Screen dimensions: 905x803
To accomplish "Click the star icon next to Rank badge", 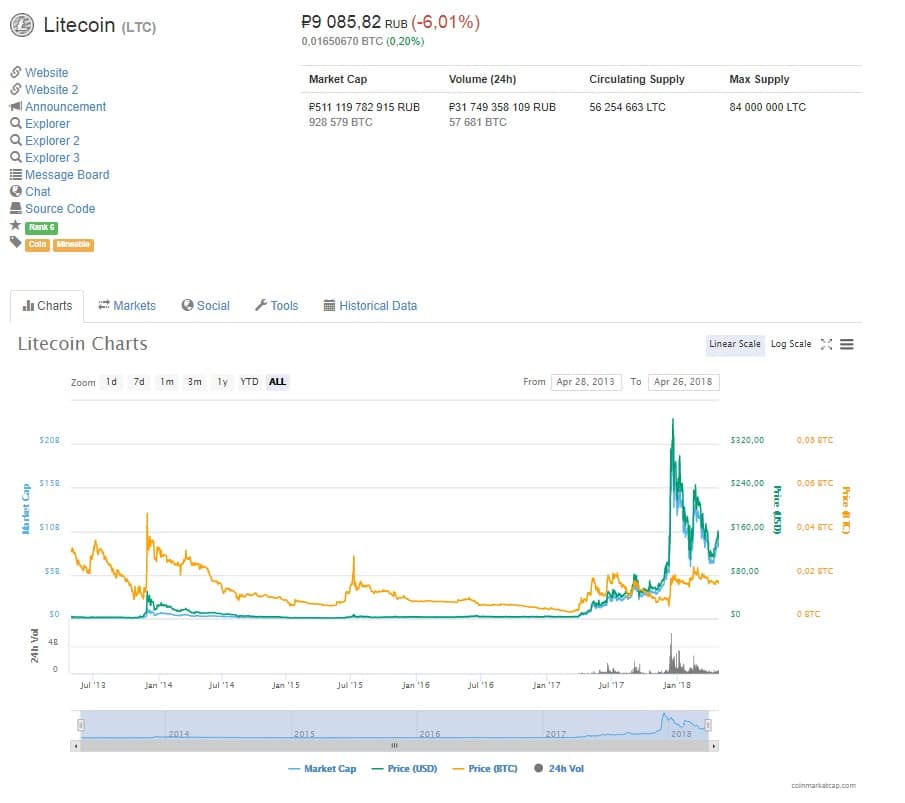I will [16, 225].
